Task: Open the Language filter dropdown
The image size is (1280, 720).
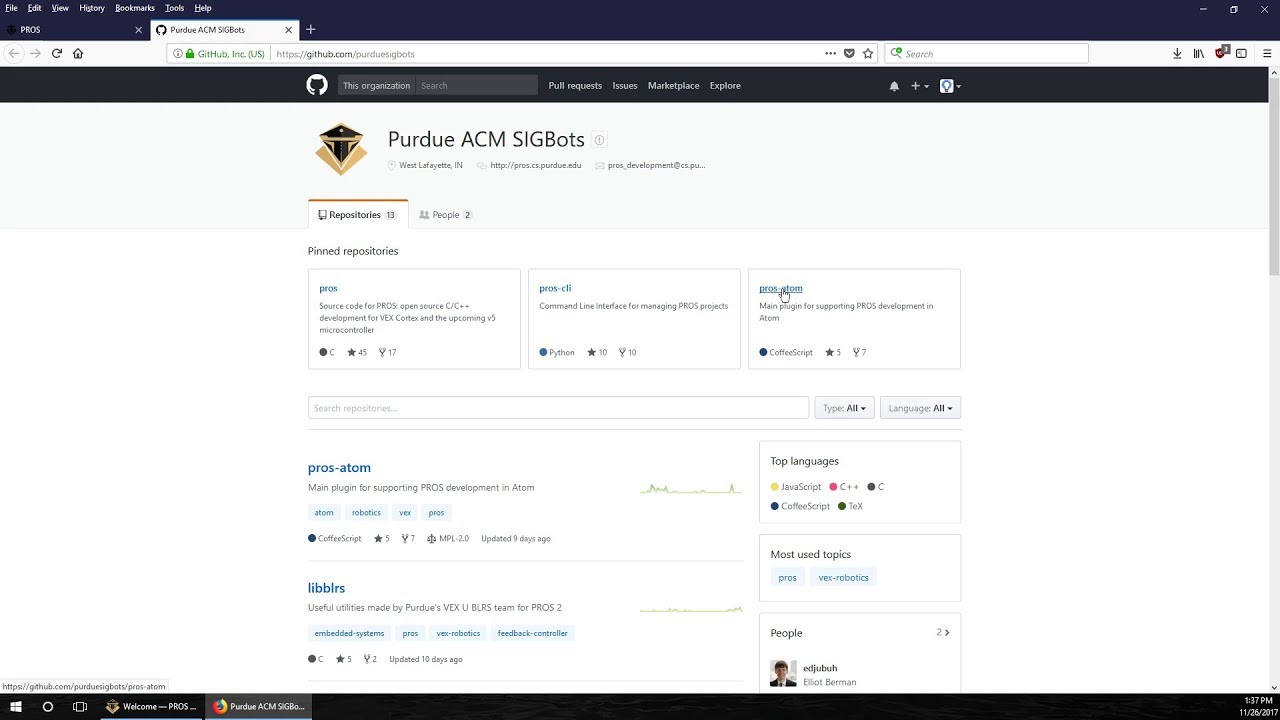Action: (x=920, y=408)
